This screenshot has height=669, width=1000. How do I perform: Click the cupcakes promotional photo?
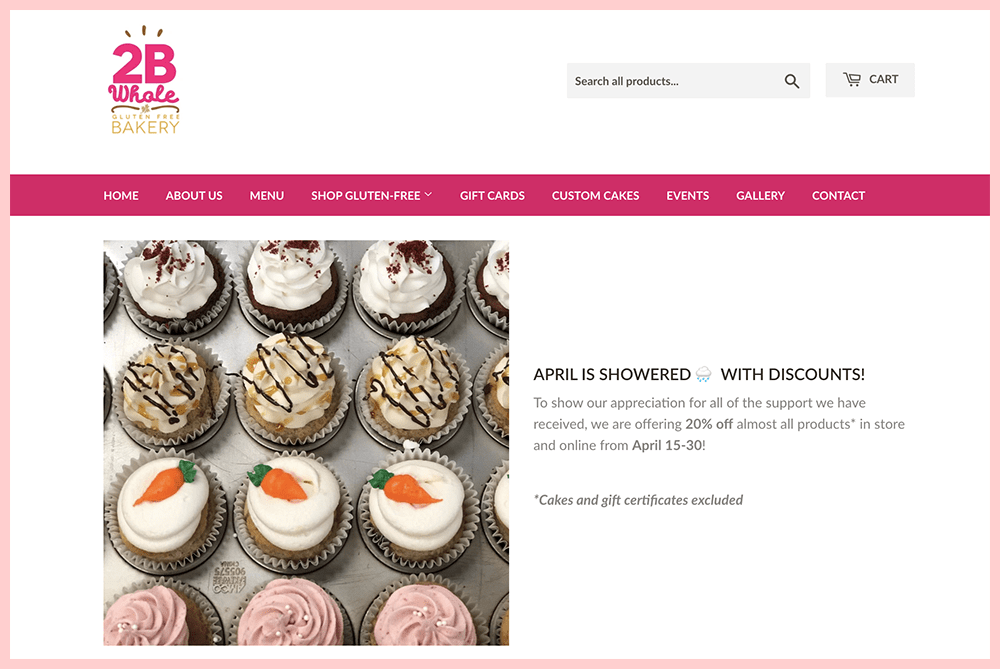(x=306, y=443)
